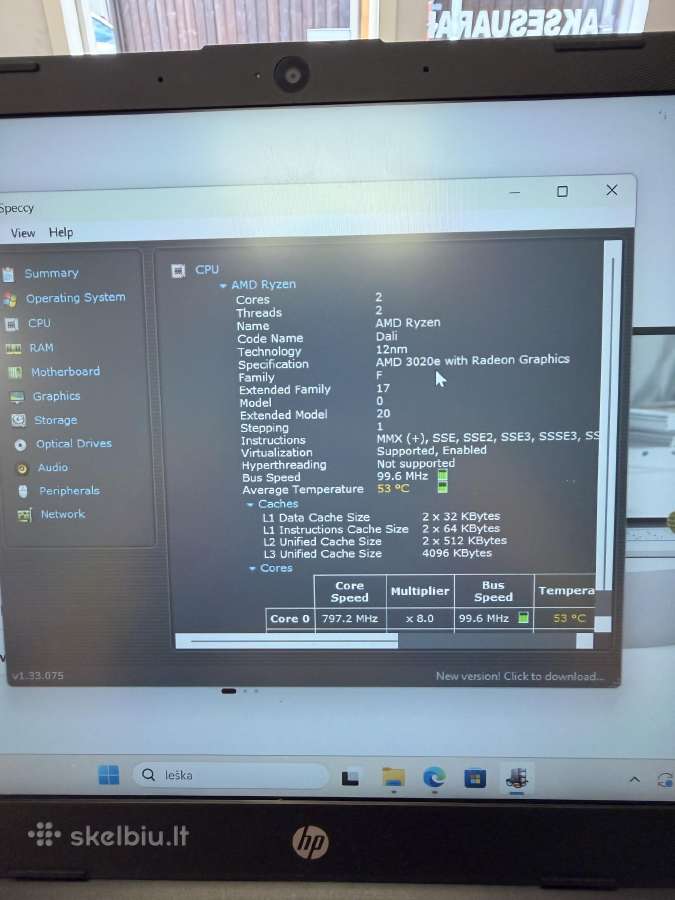The image size is (675, 900).
Task: Click the x 8.0 multiplier cell
Action: [420, 619]
